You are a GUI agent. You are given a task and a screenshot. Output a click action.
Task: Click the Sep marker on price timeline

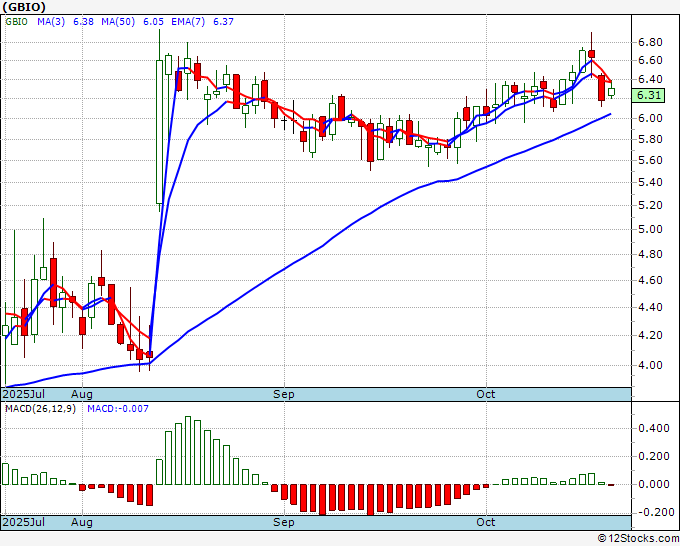tap(284, 394)
